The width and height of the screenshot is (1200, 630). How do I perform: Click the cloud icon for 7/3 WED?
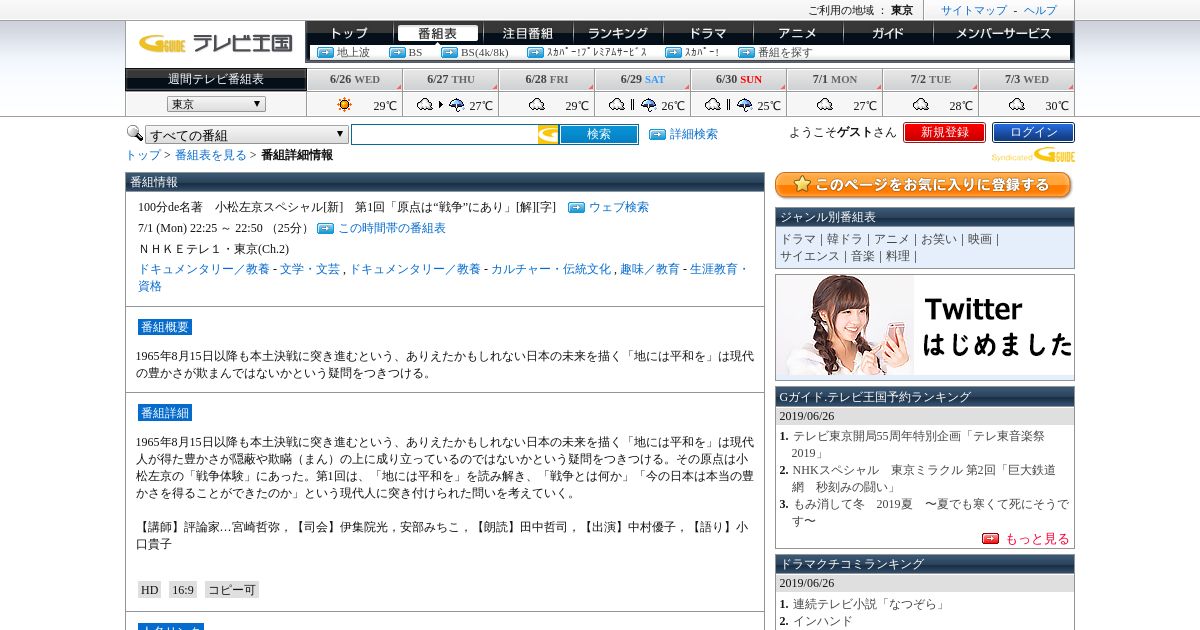pyautogui.click(x=1017, y=104)
